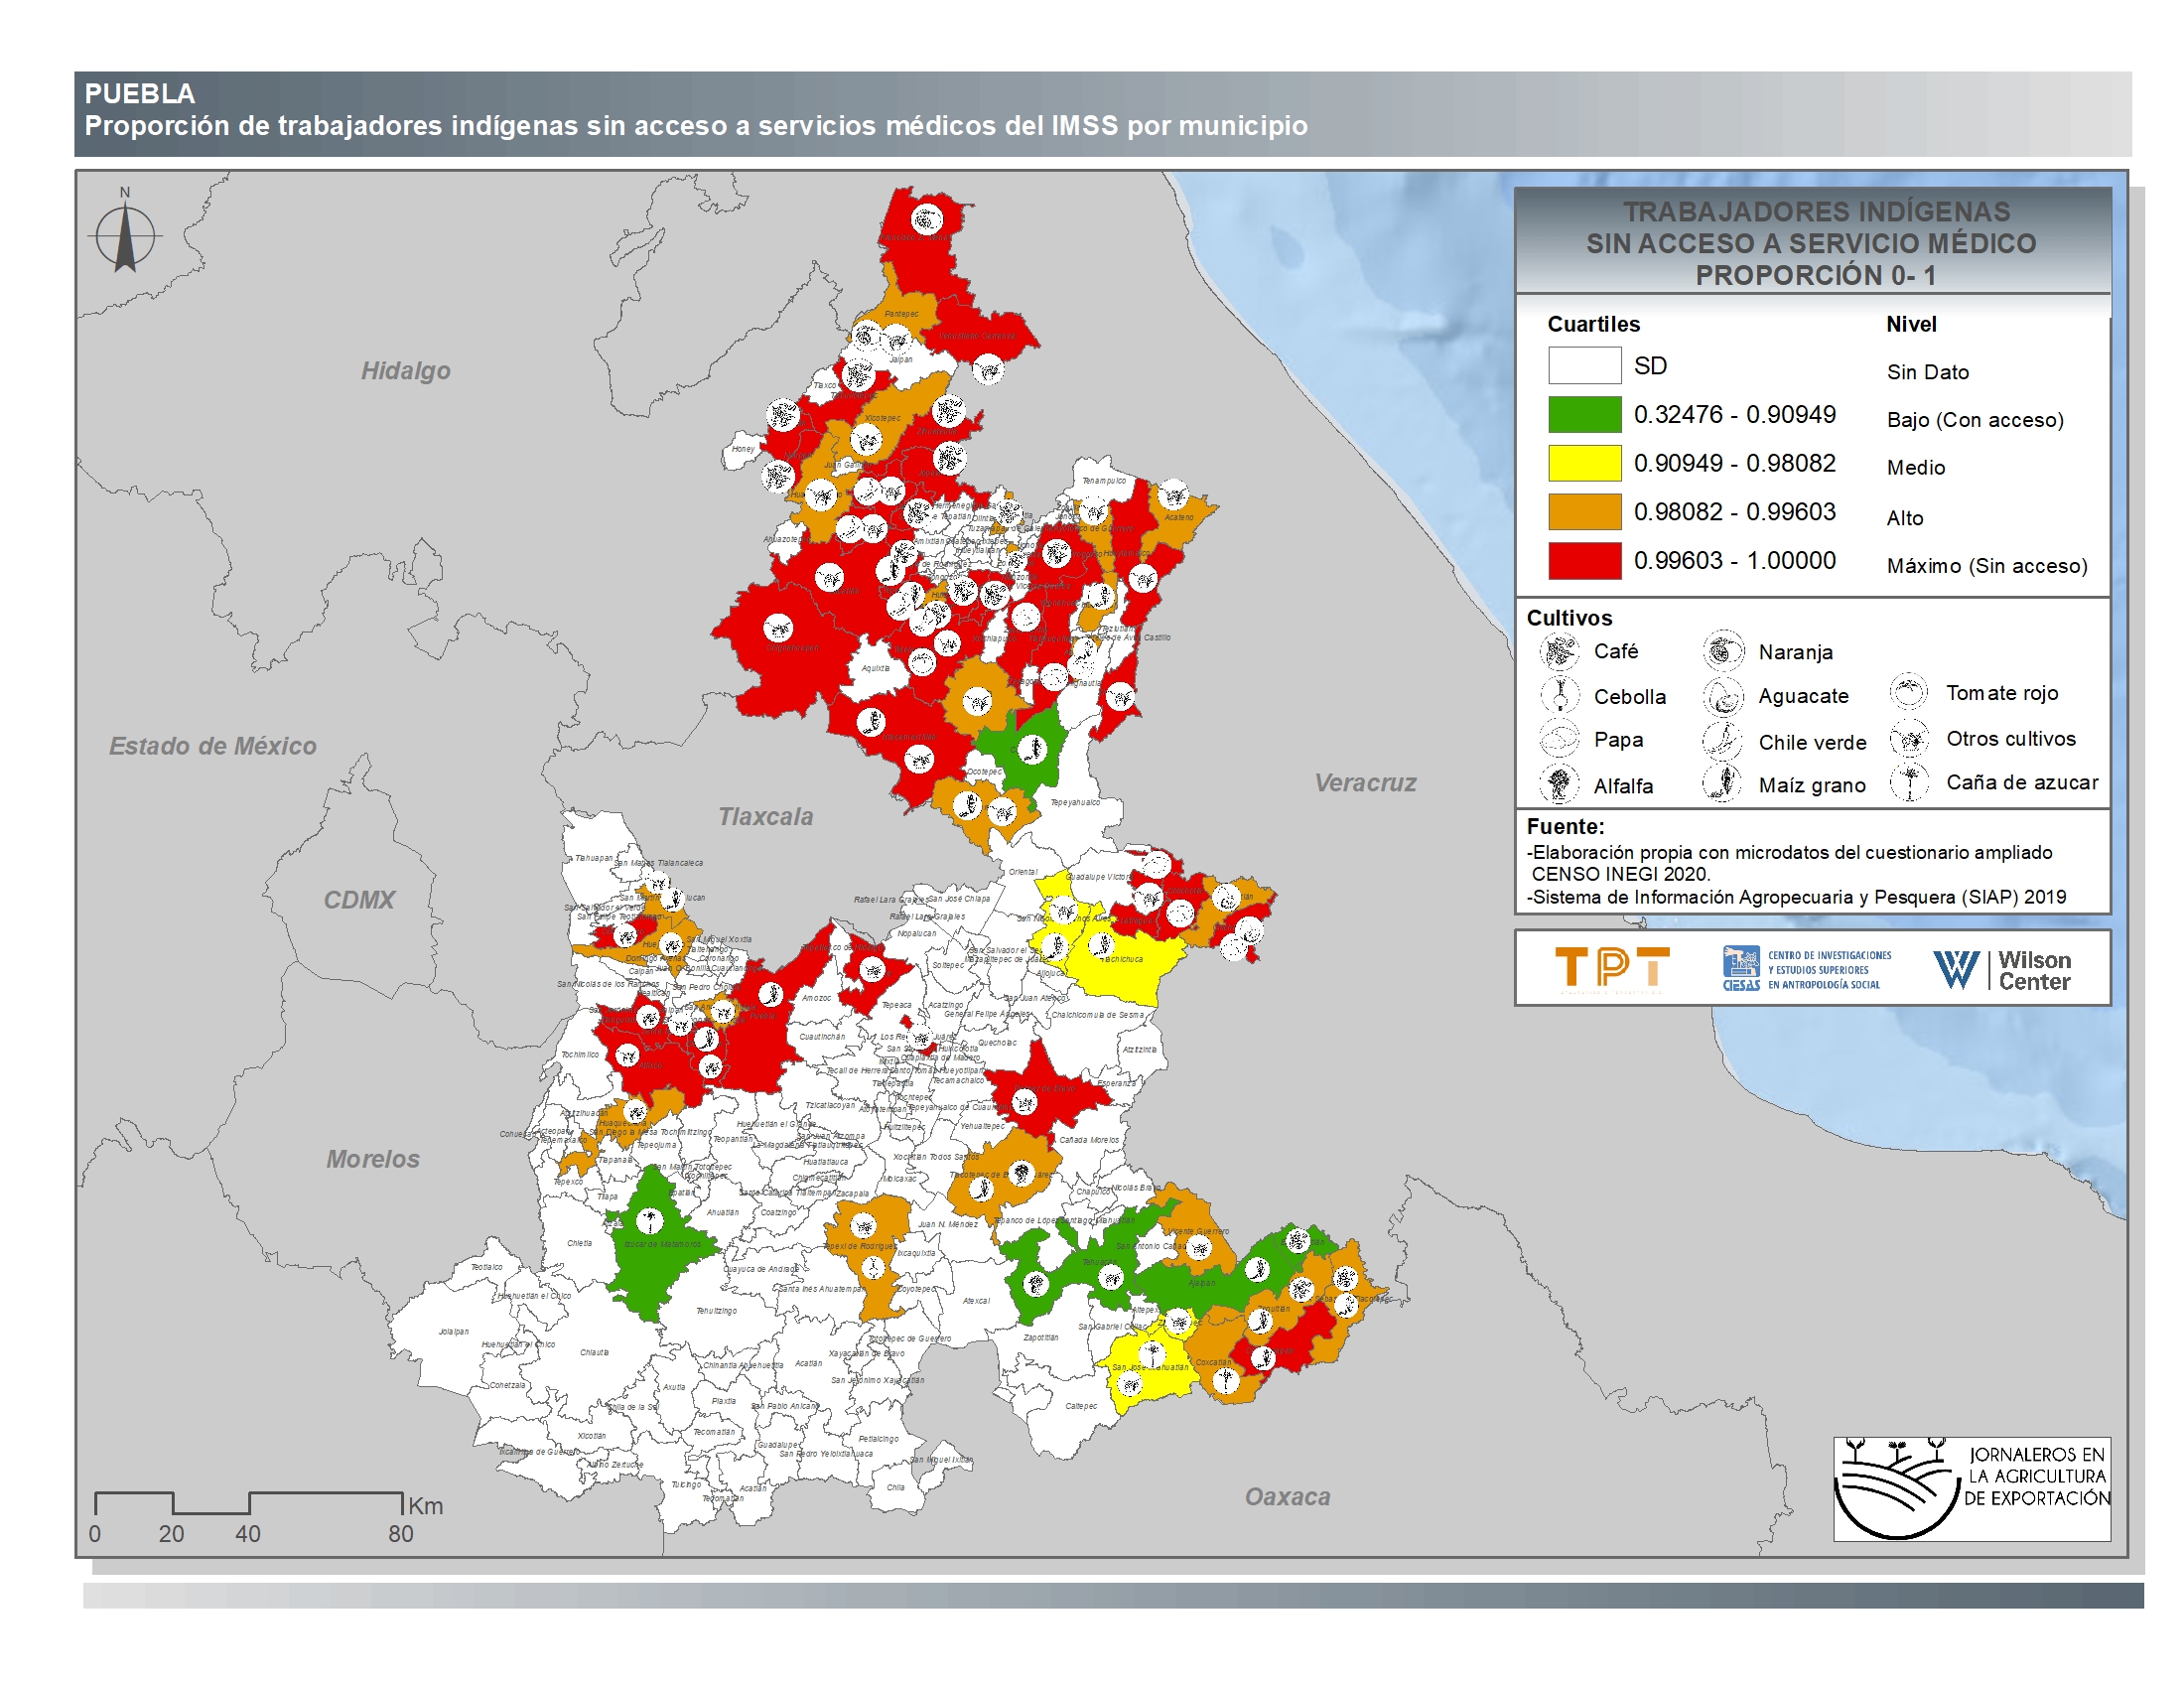Click the green Bajo quartile swatch
The height and width of the screenshot is (1688, 2184).
[x=1584, y=414]
